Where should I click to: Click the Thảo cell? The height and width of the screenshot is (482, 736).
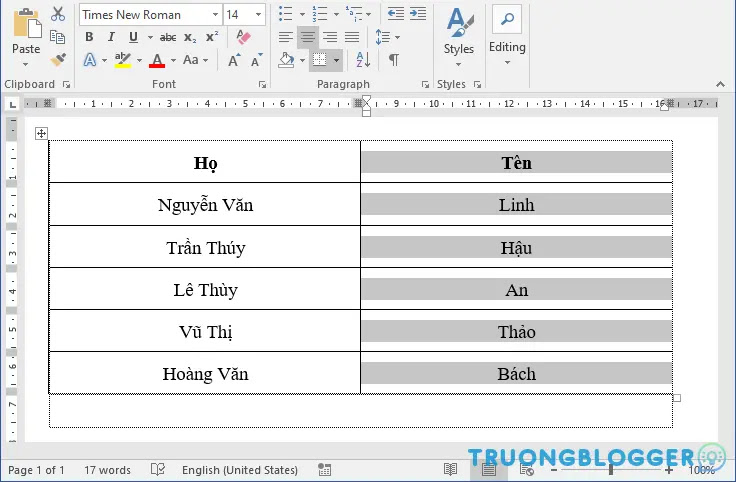tap(516, 331)
